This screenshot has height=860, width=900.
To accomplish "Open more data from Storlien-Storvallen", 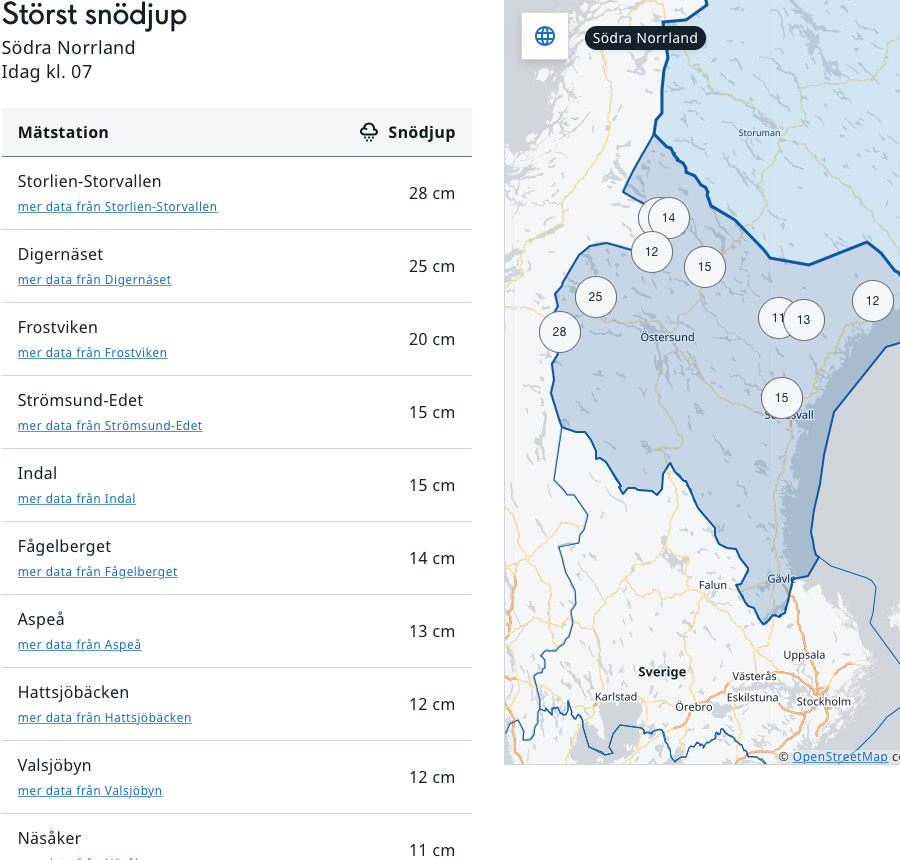I will click(x=117, y=207).
